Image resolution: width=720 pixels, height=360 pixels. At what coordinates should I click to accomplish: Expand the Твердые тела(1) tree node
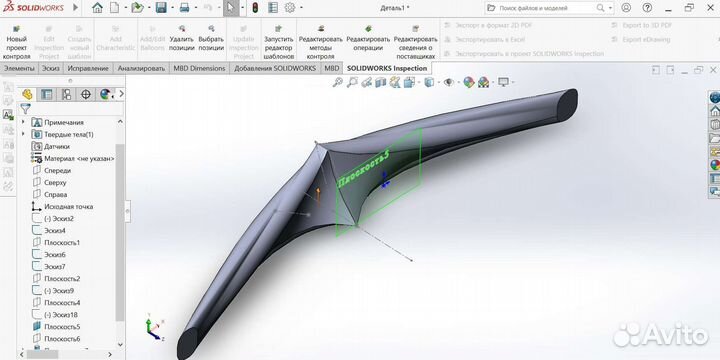pyautogui.click(x=23, y=134)
